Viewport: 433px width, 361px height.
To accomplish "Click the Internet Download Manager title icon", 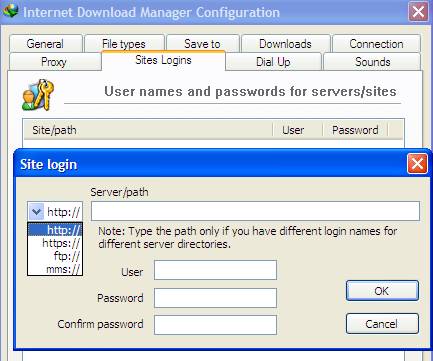I will [11, 11].
